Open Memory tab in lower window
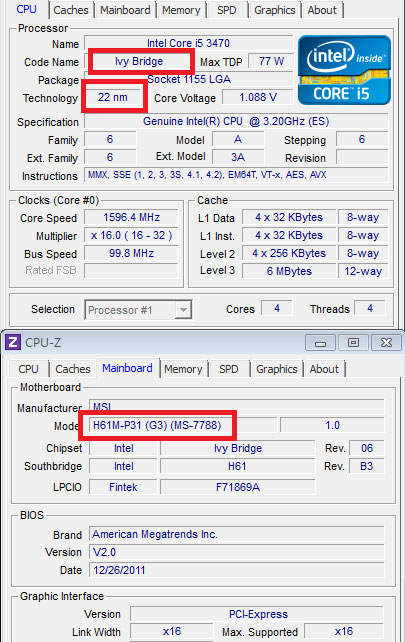This screenshot has width=405, height=642. [x=183, y=369]
